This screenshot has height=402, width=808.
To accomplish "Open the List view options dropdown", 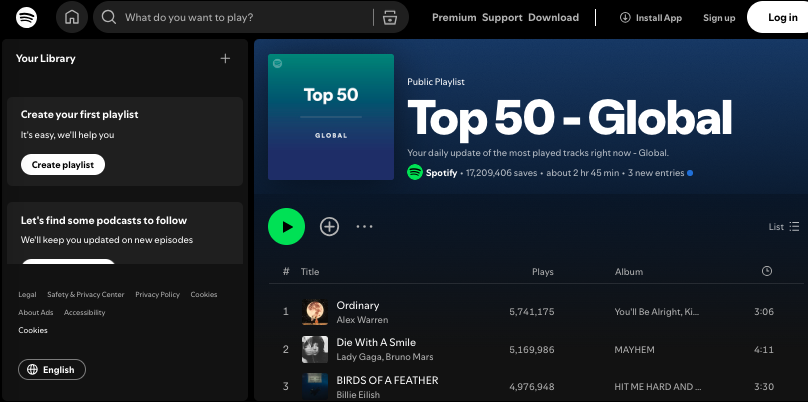I will [784, 227].
